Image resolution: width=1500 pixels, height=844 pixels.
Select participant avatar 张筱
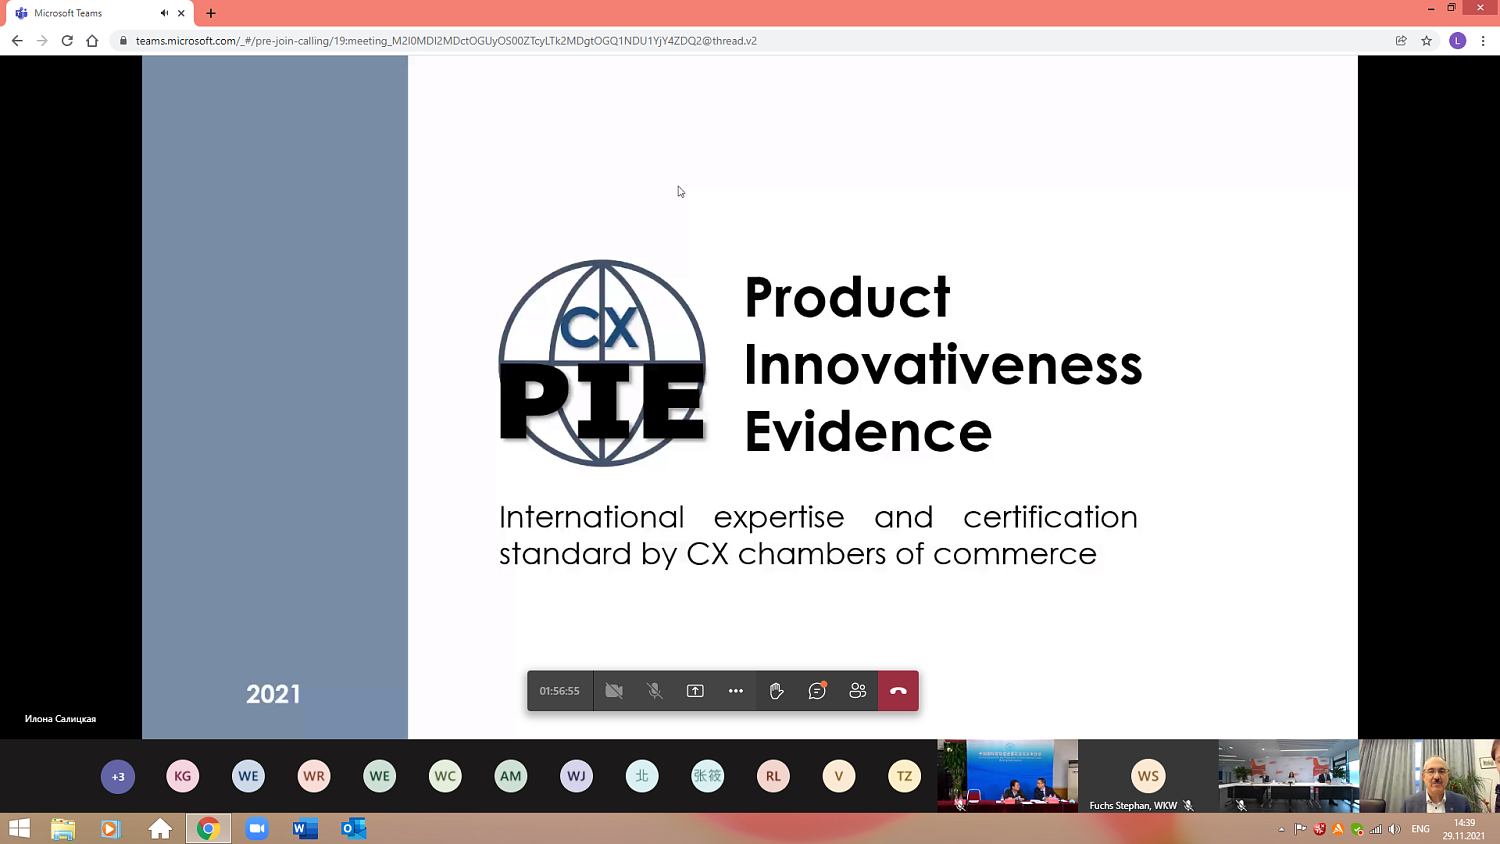point(708,776)
